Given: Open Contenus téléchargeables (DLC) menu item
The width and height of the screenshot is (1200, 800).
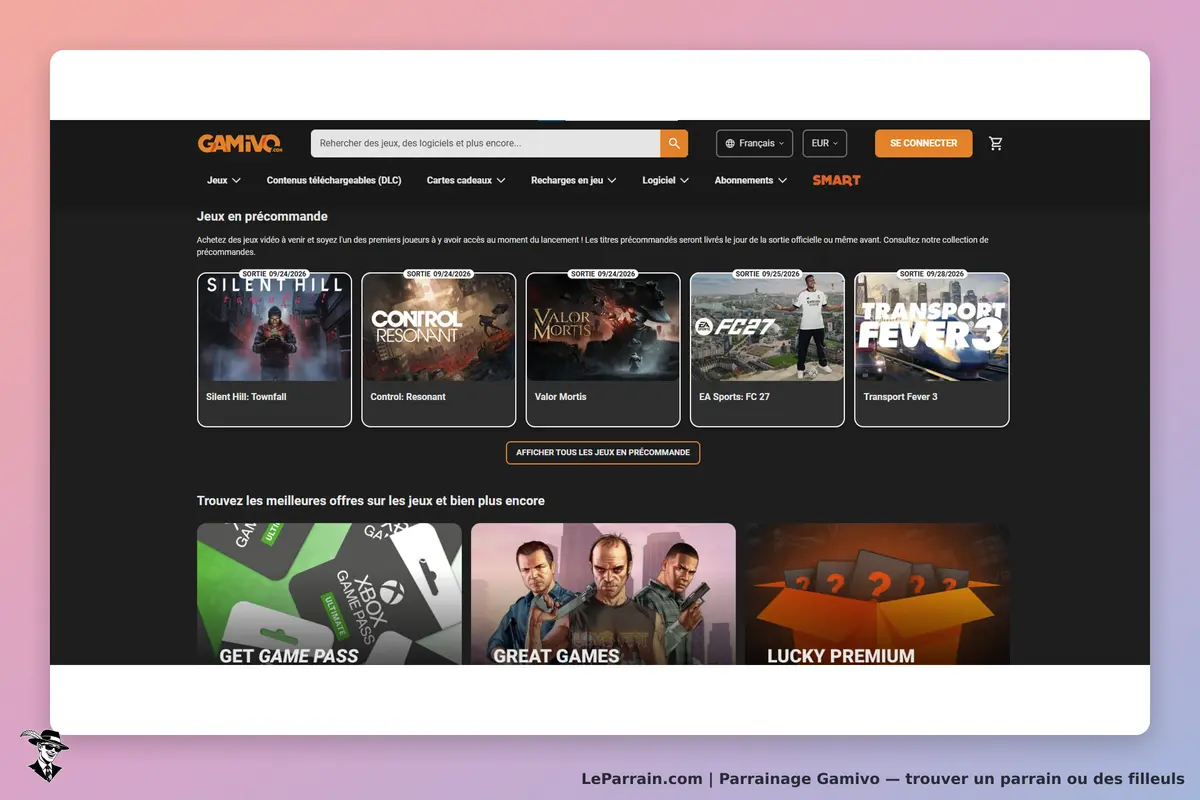Looking at the screenshot, I should (x=334, y=180).
